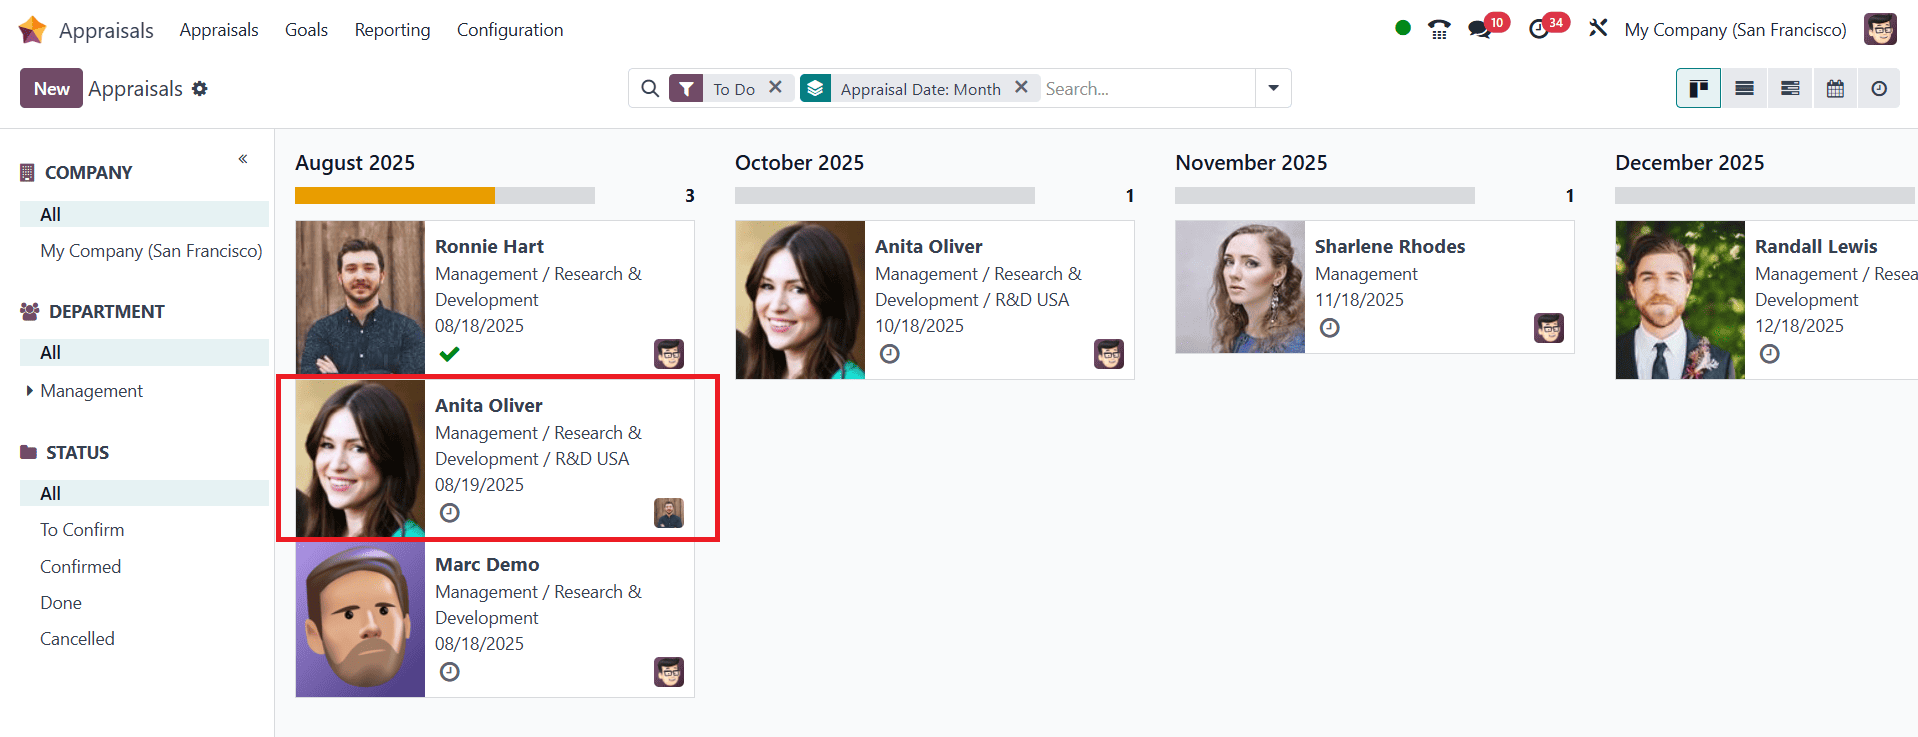
Task: Open Ronnie Hart's photo thumbnail
Action: point(360,300)
